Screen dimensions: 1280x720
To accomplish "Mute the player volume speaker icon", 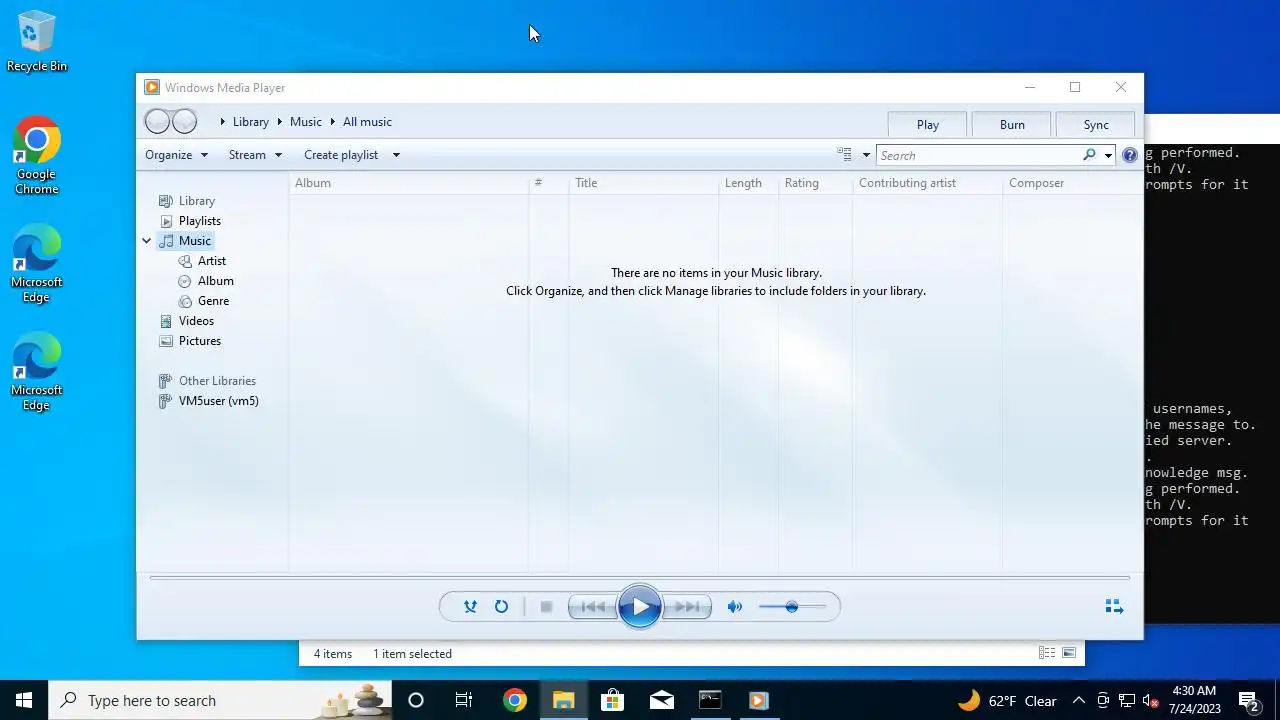I will 735,607.
